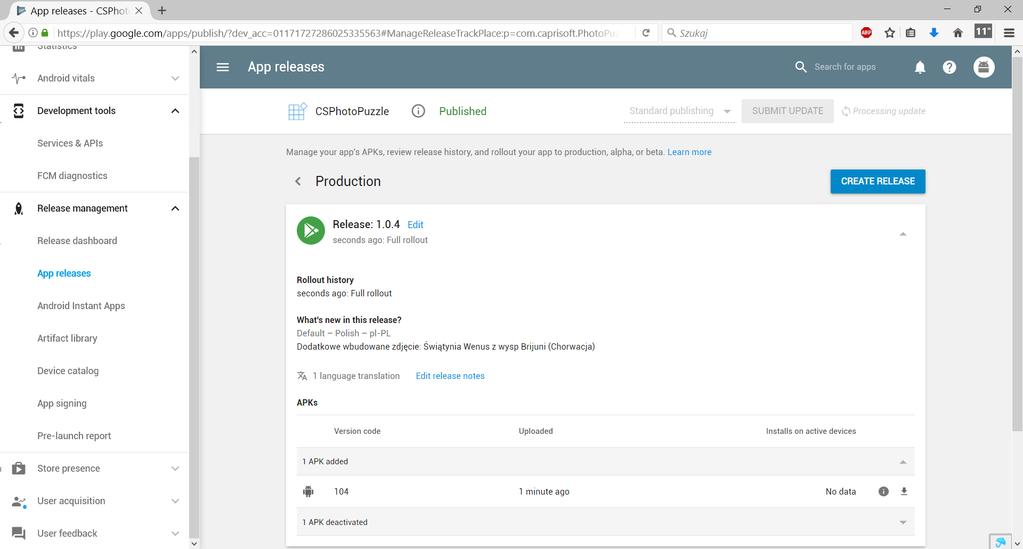Collapse the Development tools section

(x=175, y=111)
